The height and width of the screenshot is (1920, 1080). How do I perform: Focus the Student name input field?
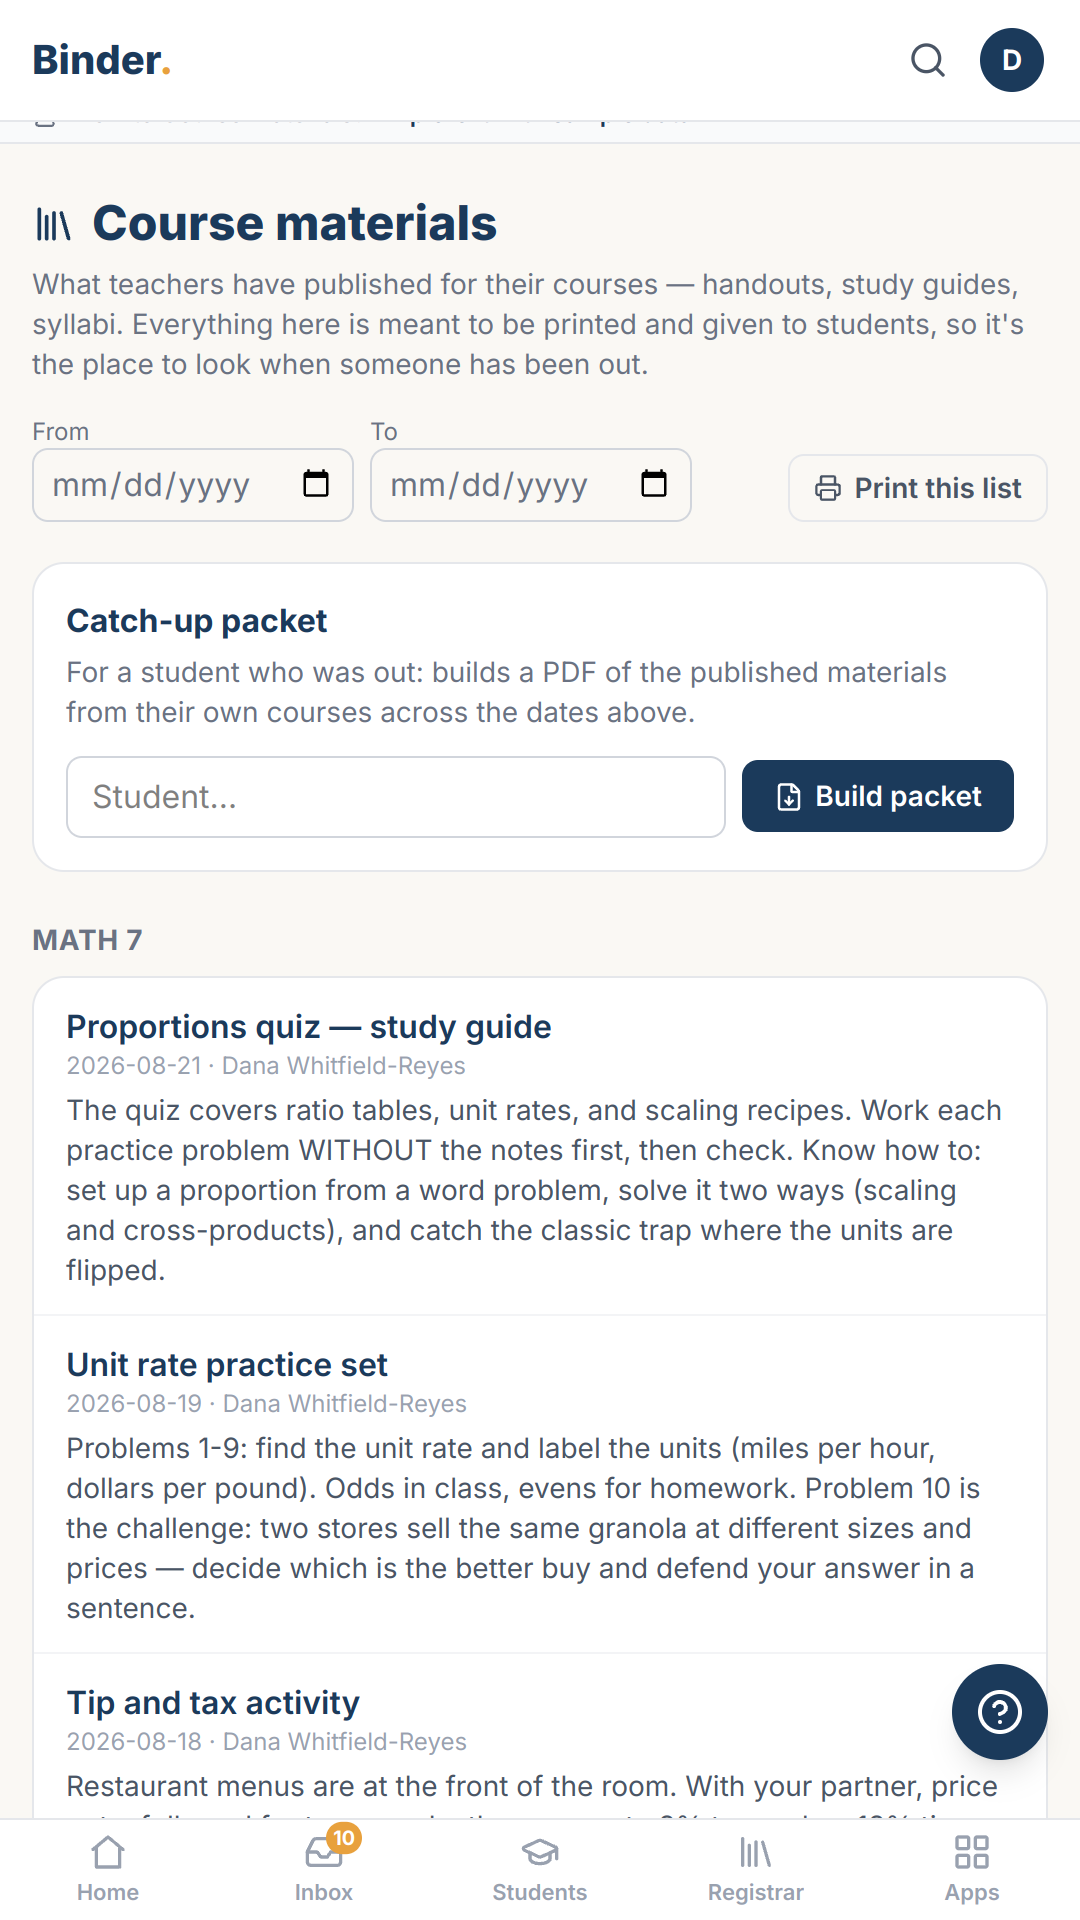click(x=396, y=797)
